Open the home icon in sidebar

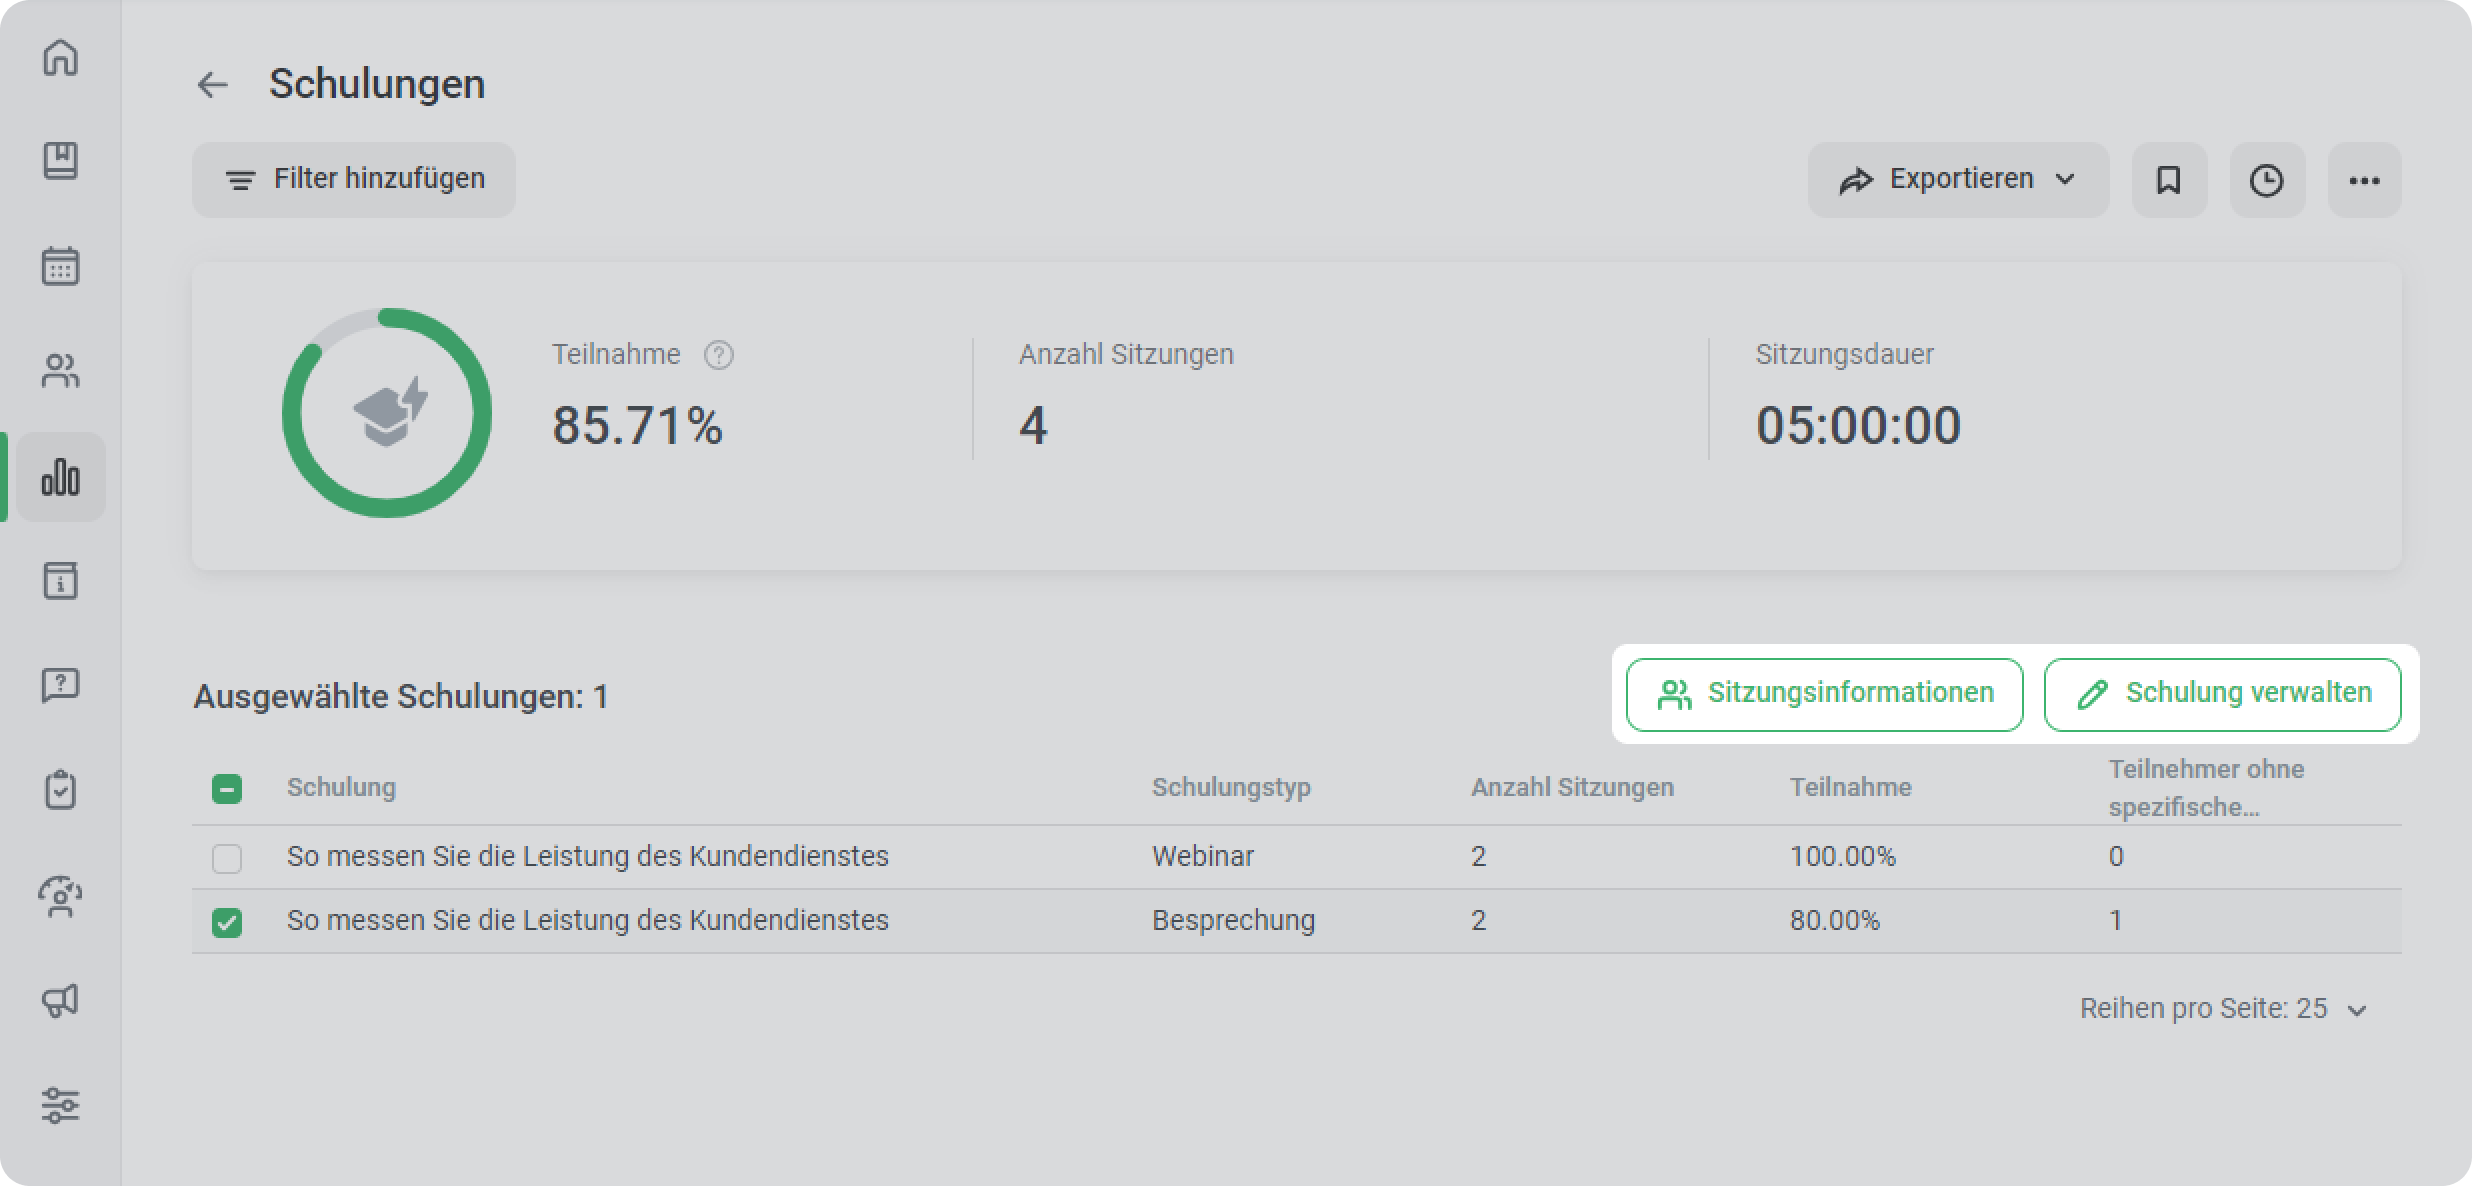tap(60, 57)
